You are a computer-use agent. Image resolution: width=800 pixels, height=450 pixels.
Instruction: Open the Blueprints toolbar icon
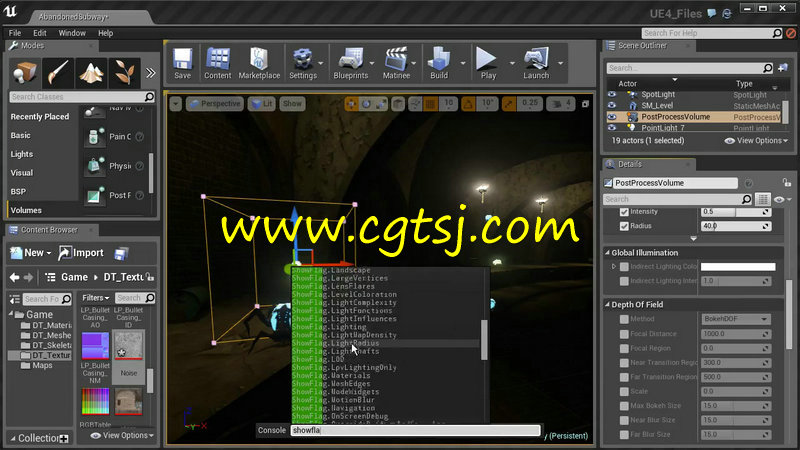(x=351, y=63)
